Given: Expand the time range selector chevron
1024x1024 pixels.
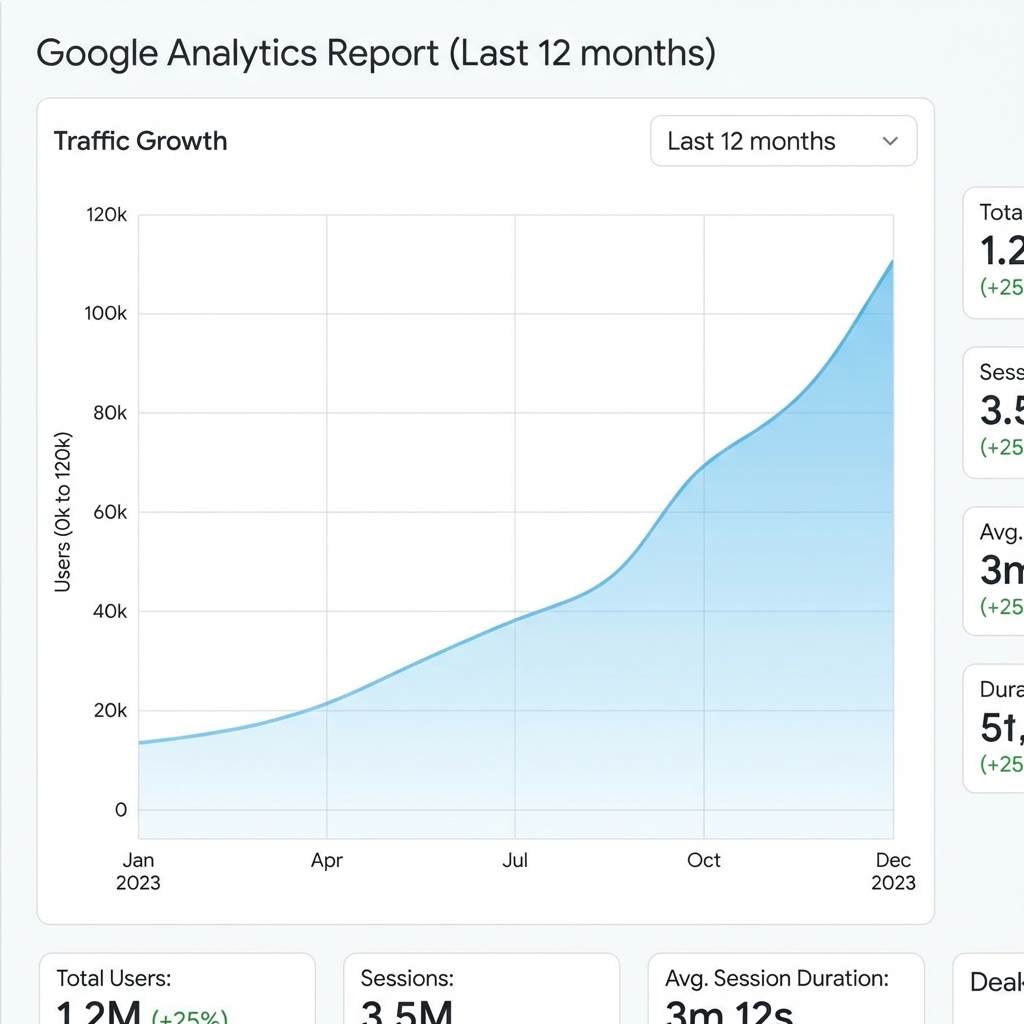Looking at the screenshot, I should [889, 141].
